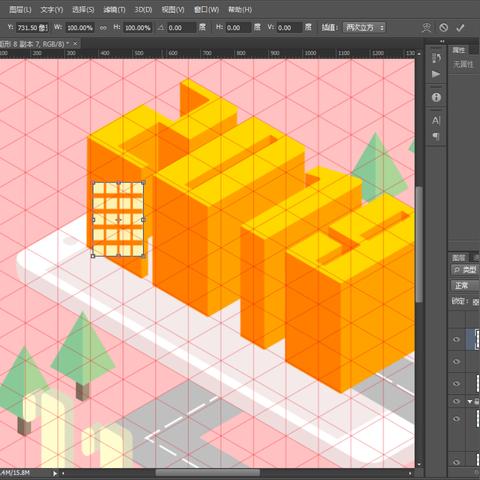Click the H scale field 100.00%
The width and height of the screenshot is (480, 480).
[x=138, y=28]
